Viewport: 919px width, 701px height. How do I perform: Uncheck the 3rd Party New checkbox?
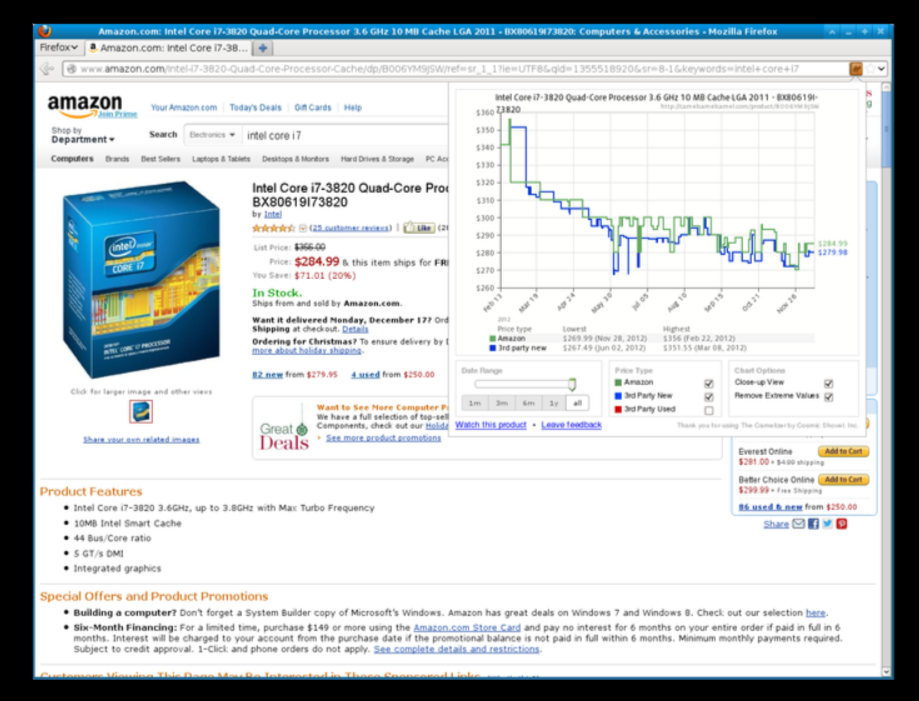coord(709,397)
